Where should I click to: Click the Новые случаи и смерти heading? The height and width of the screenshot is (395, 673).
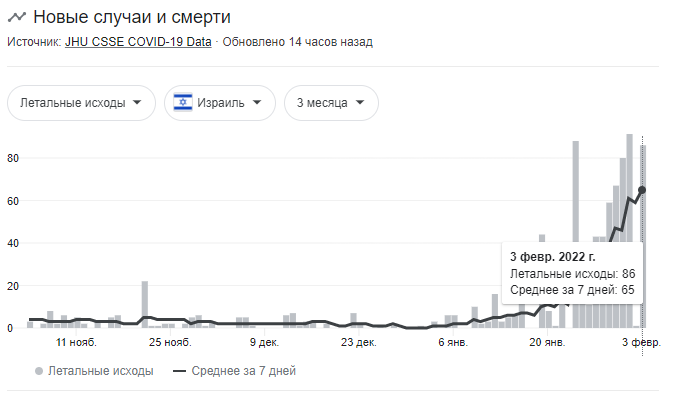pyautogui.click(x=132, y=17)
